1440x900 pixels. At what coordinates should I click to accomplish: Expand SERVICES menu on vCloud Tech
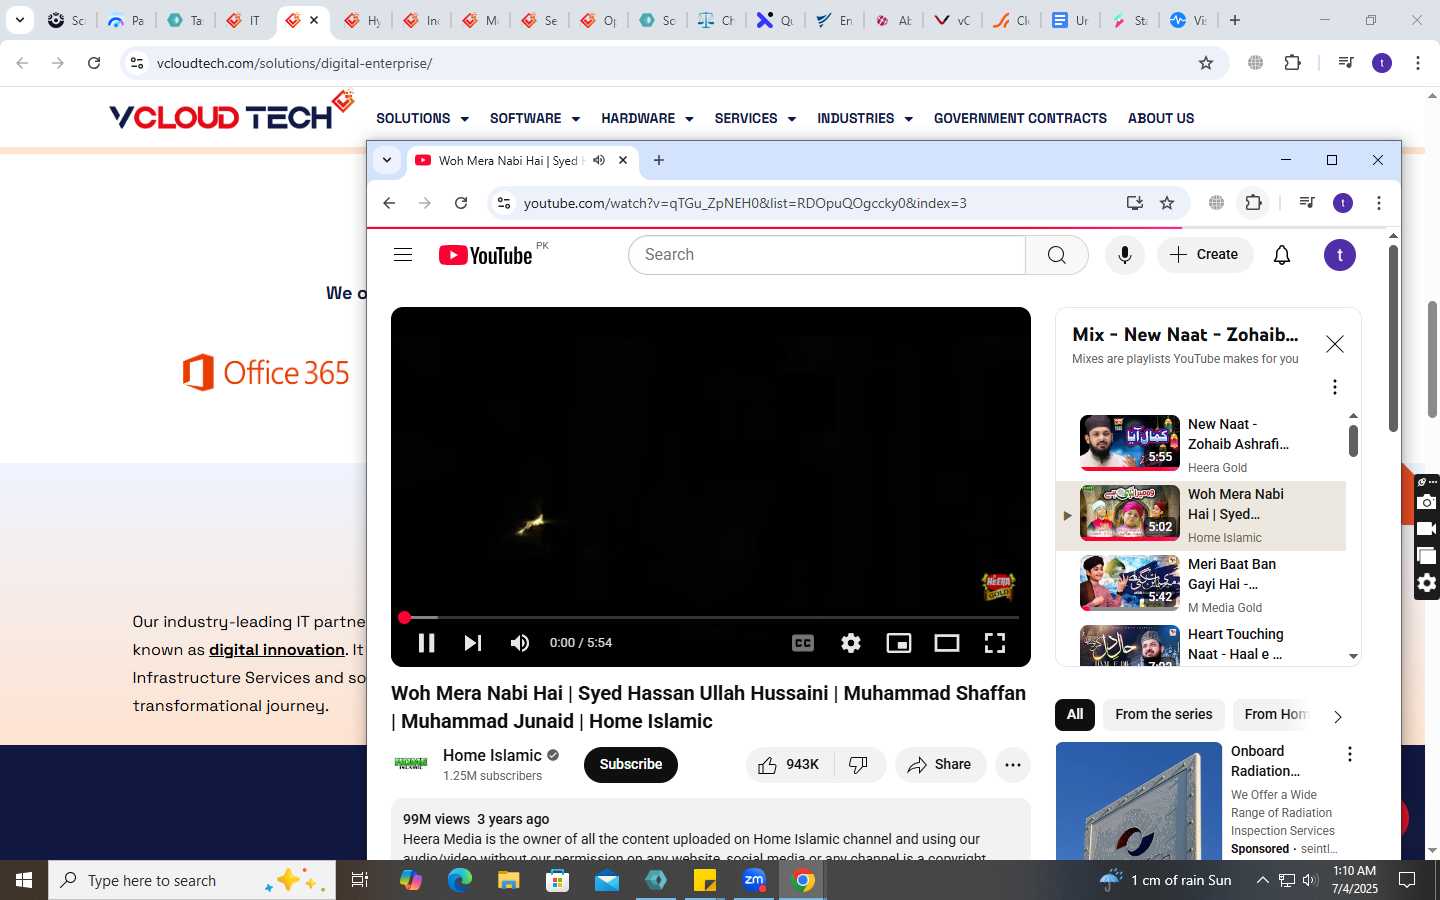[755, 118]
